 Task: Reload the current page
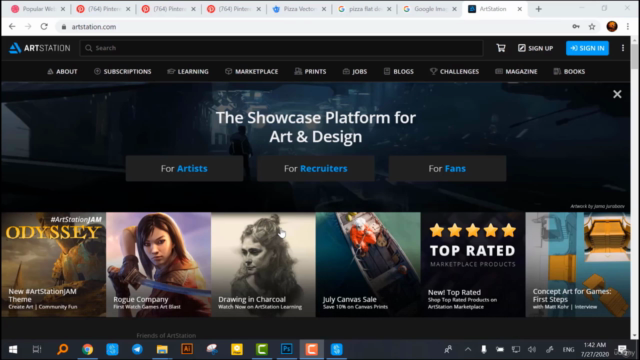[44, 27]
